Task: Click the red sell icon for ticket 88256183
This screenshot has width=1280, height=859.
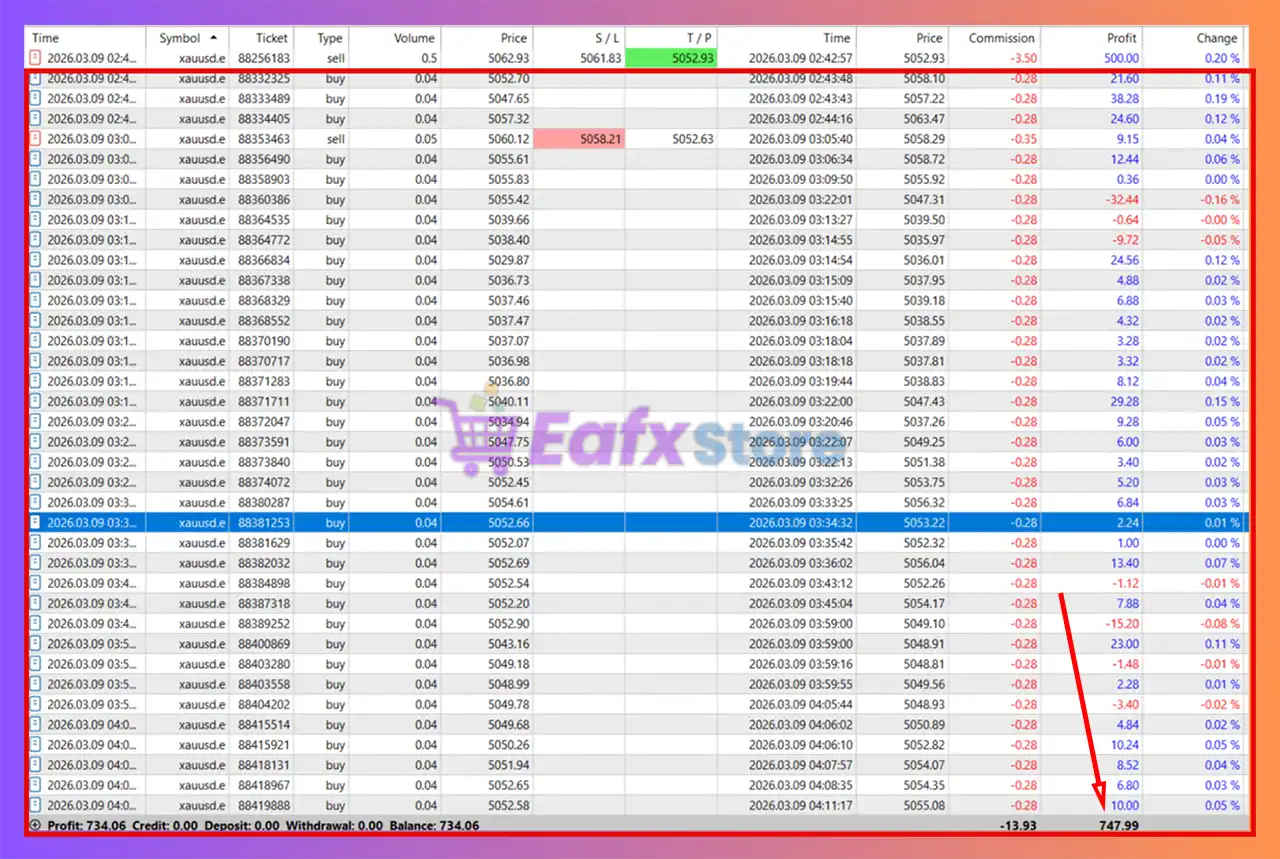Action: [x=36, y=58]
